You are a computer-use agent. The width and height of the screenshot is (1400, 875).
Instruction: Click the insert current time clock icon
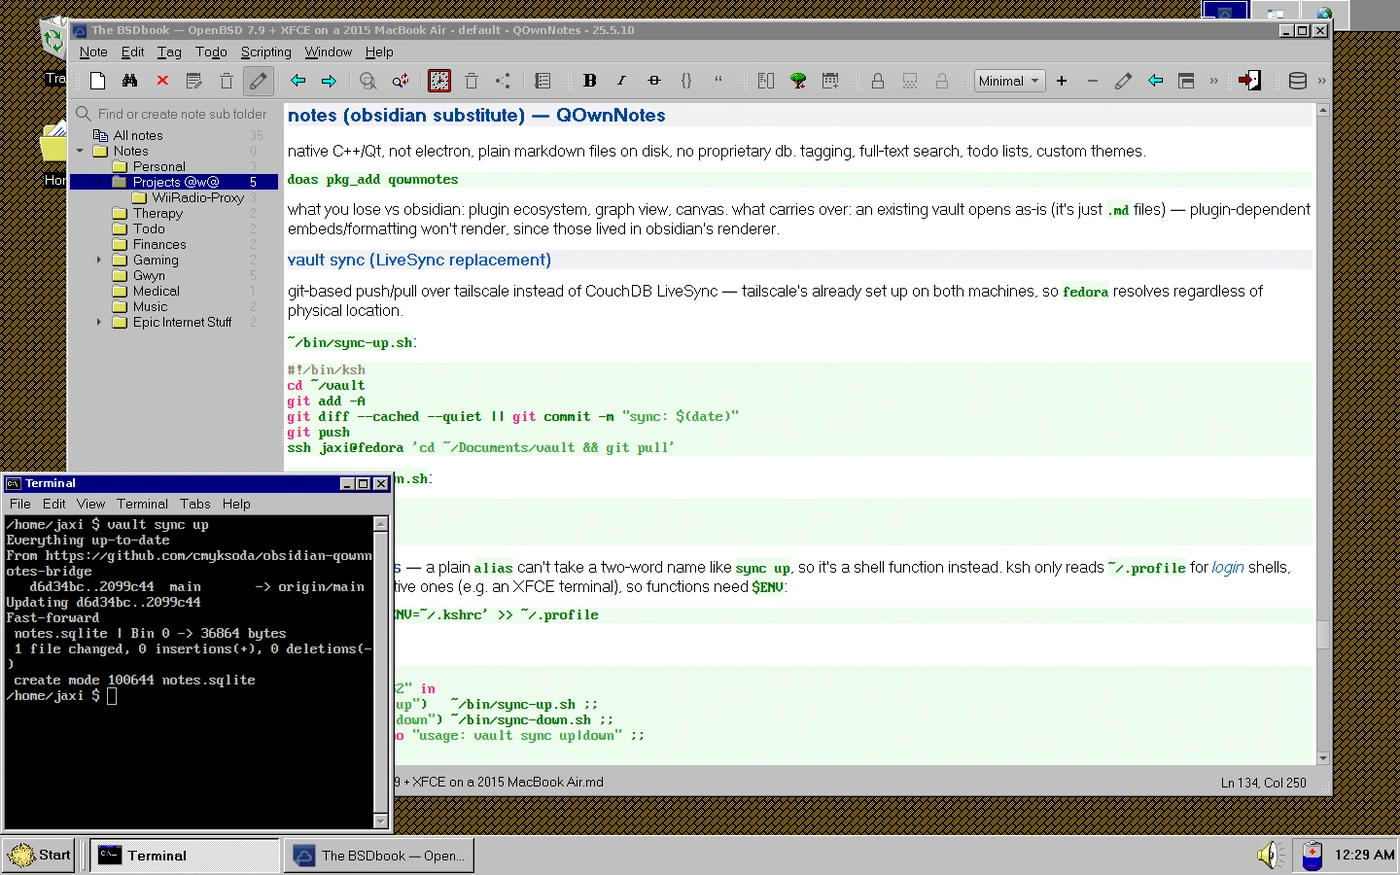point(439,81)
